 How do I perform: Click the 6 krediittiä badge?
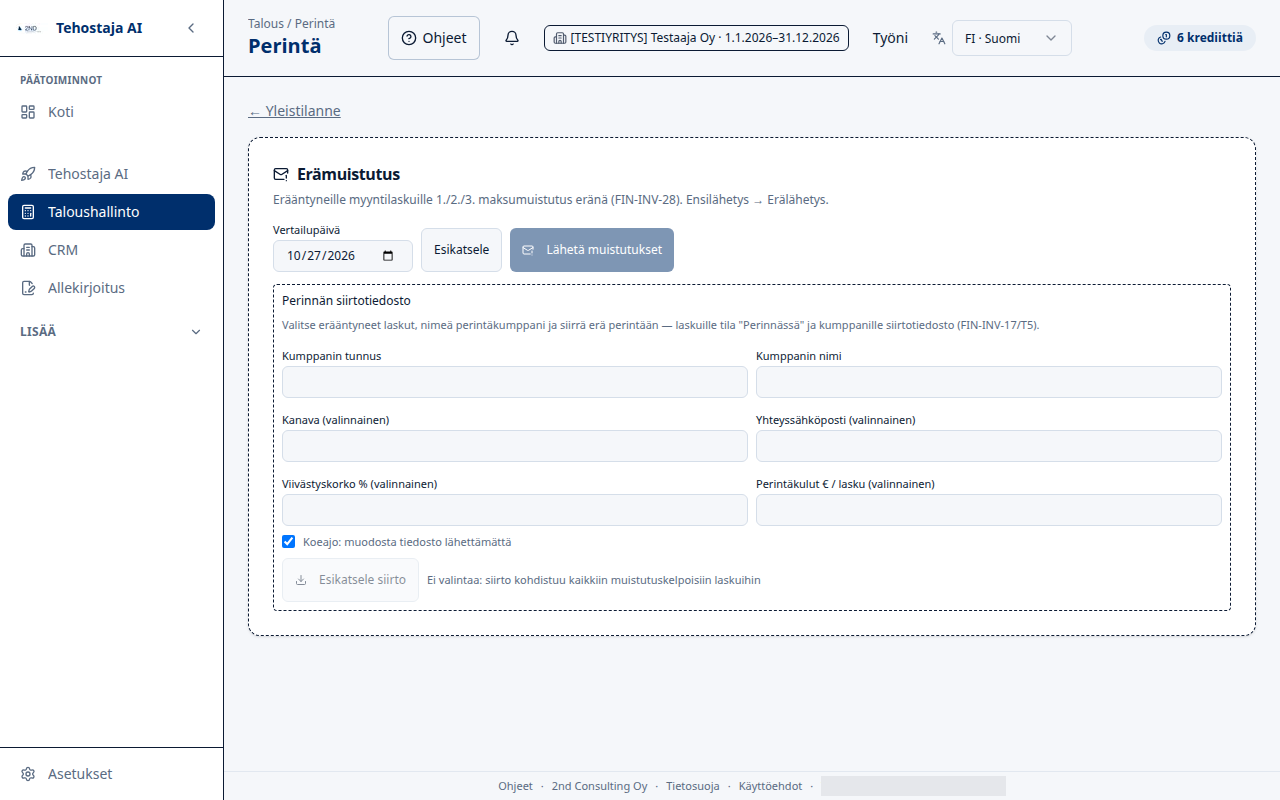(x=1199, y=38)
